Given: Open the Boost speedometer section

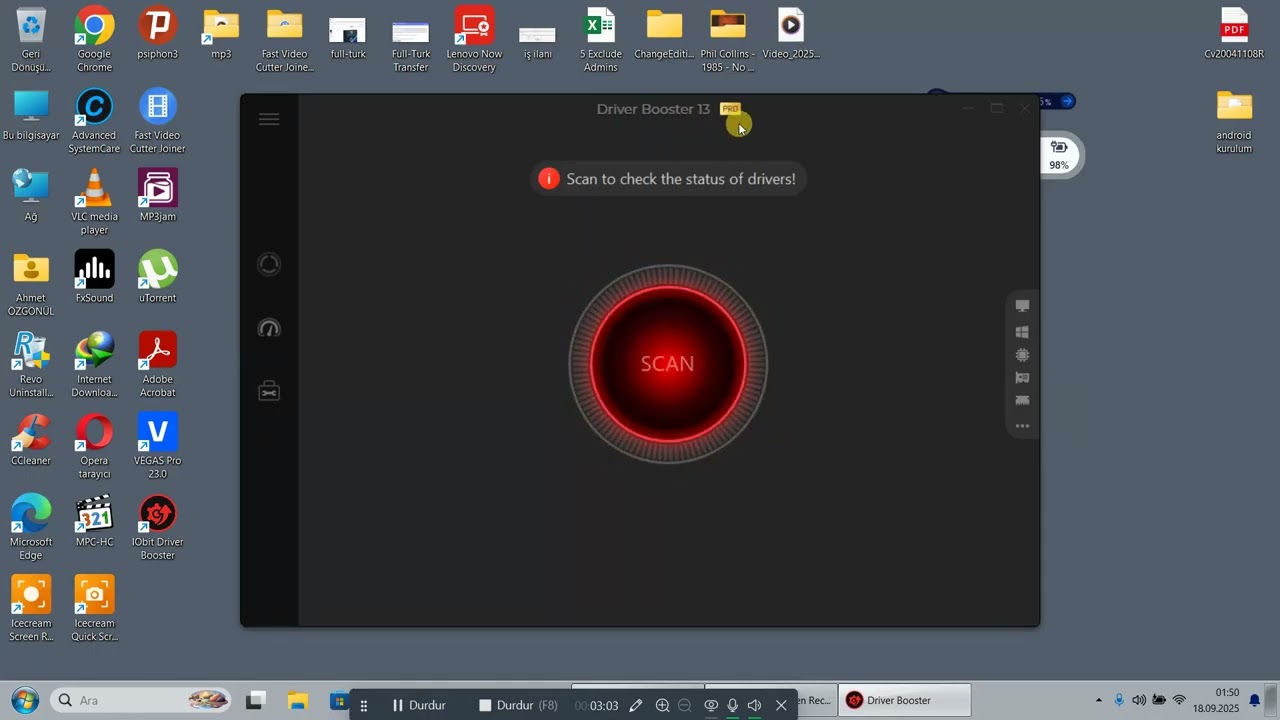Looking at the screenshot, I should coord(269,328).
